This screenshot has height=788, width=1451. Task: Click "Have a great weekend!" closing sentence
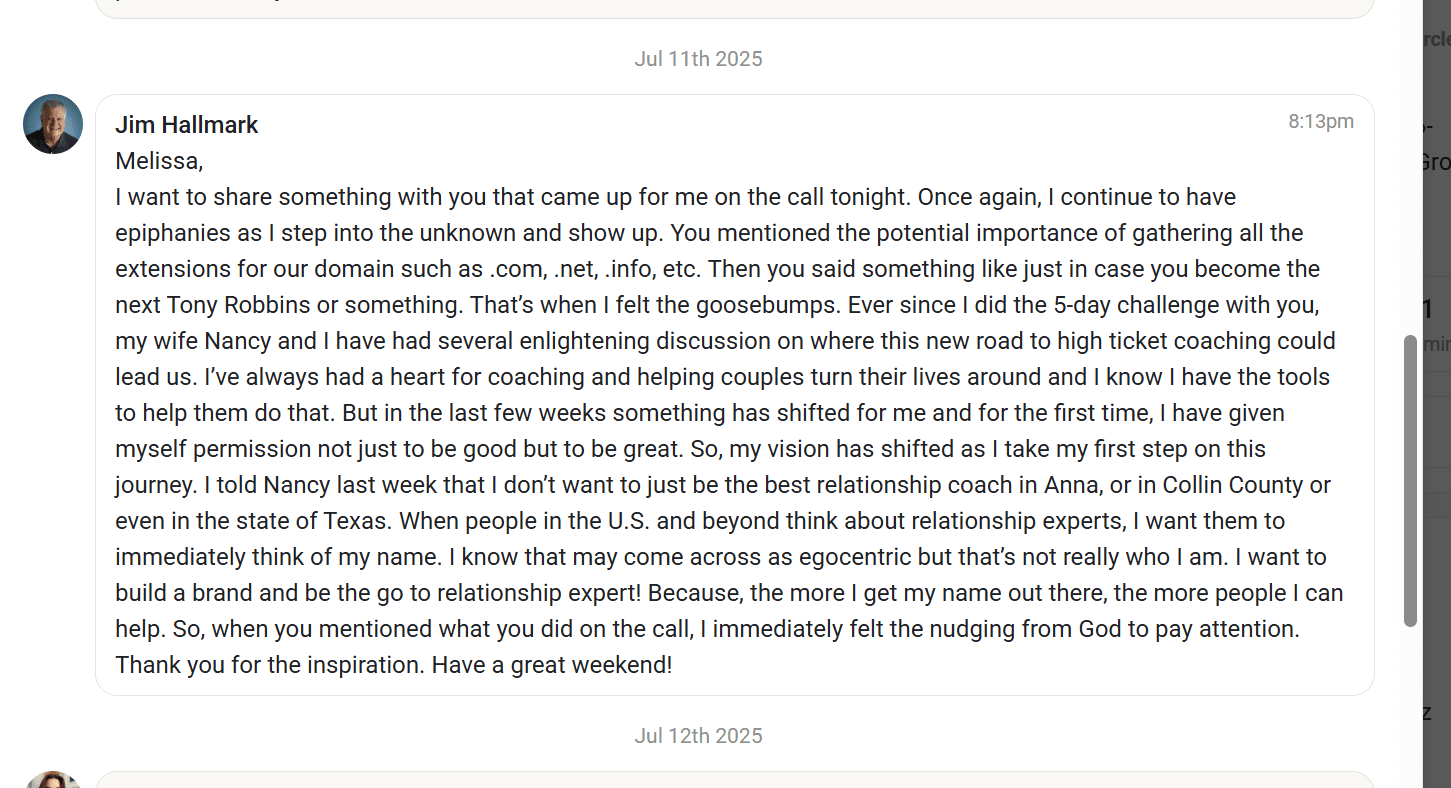[x=552, y=665]
